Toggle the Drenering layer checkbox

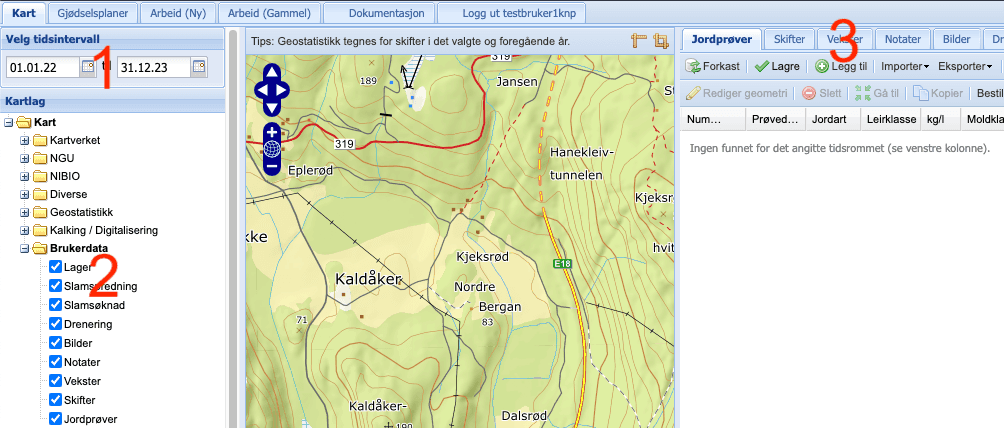55,324
